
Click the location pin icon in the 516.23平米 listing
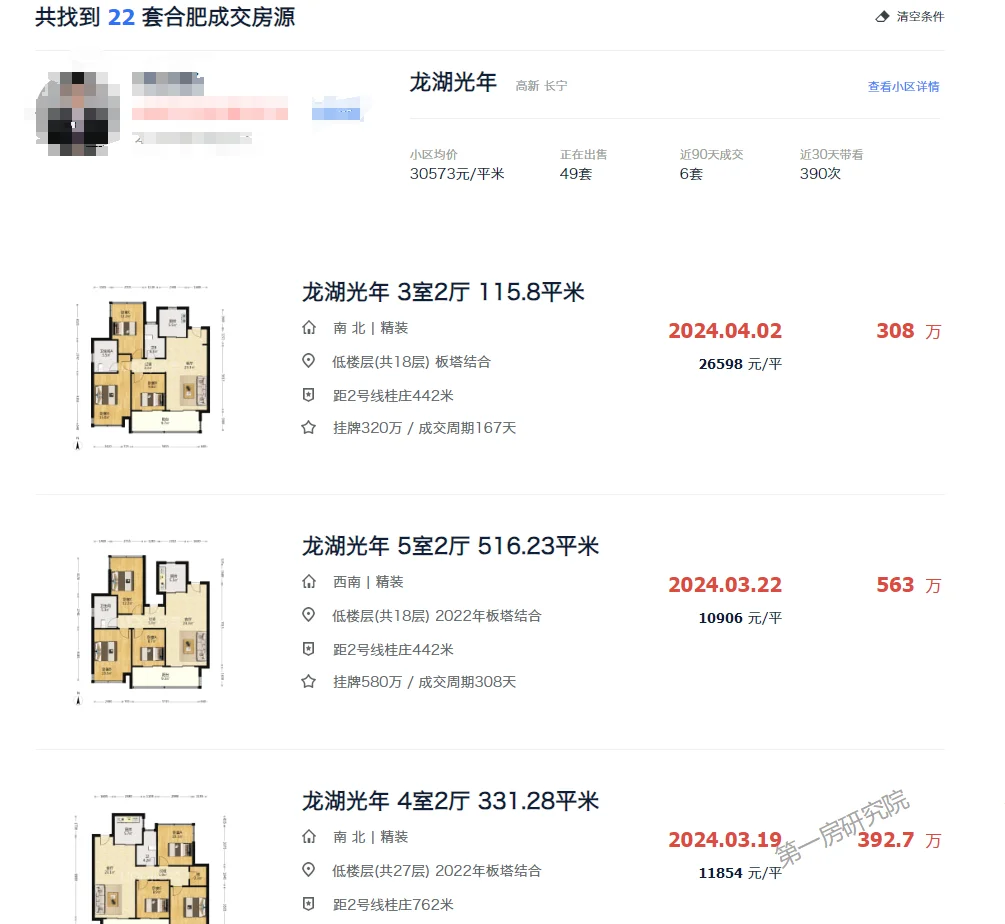pos(308,615)
